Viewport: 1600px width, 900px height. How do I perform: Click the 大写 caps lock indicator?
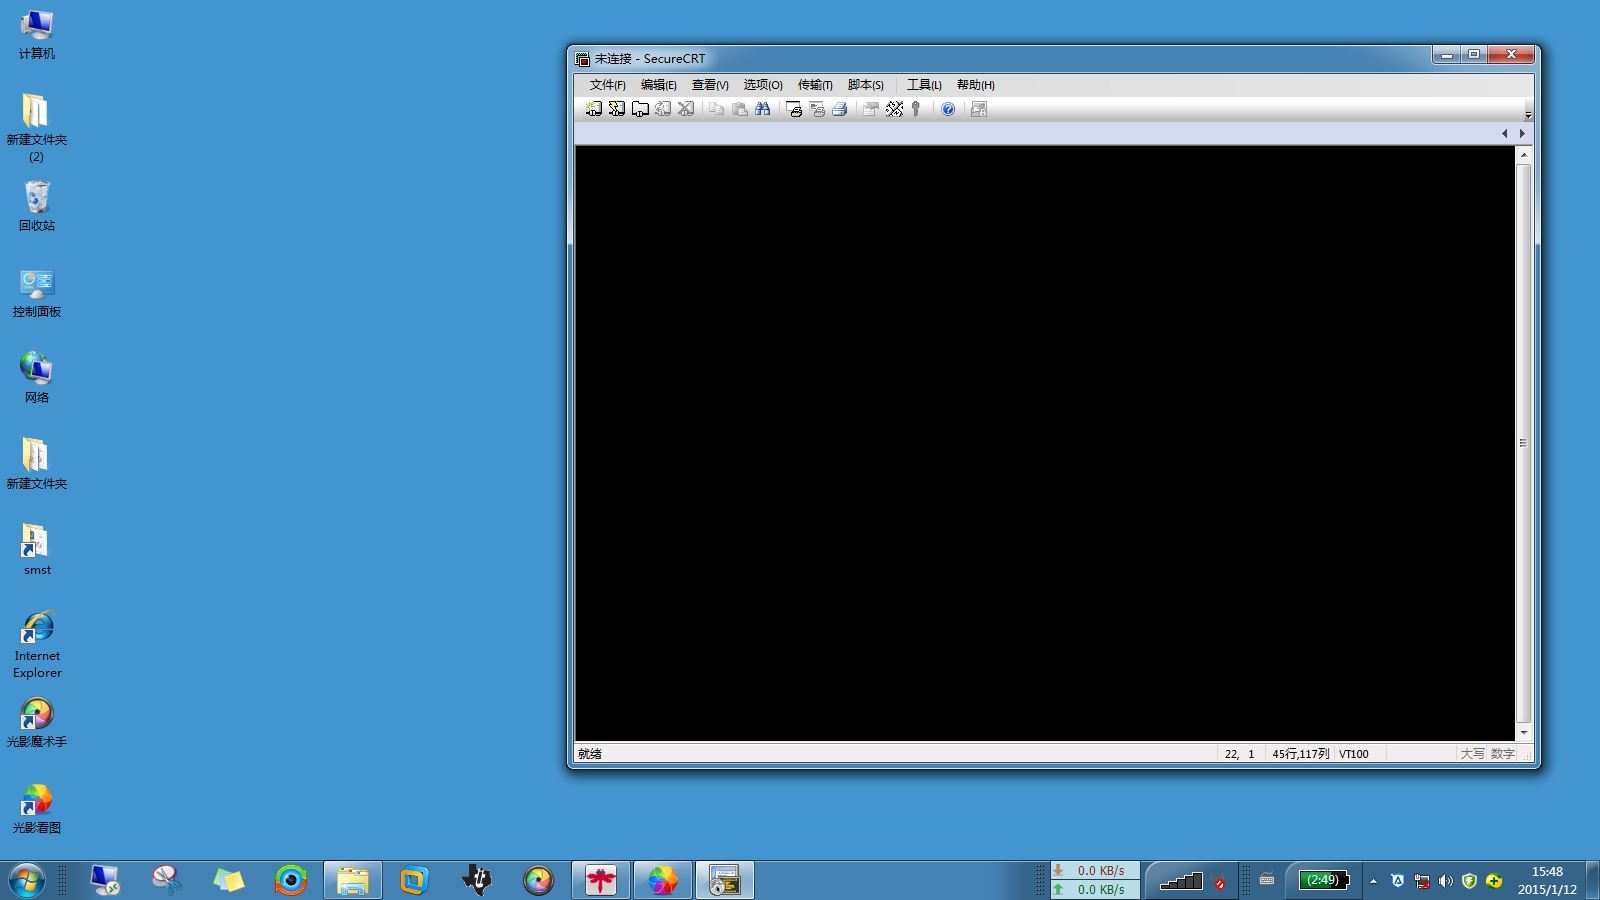1472,754
